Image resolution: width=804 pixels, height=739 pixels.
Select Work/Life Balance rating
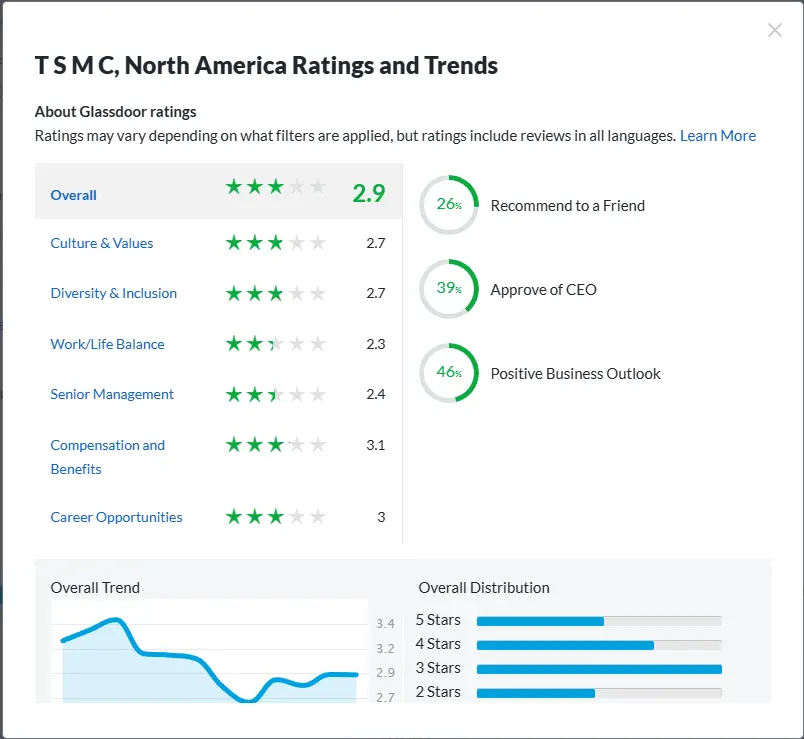point(107,344)
